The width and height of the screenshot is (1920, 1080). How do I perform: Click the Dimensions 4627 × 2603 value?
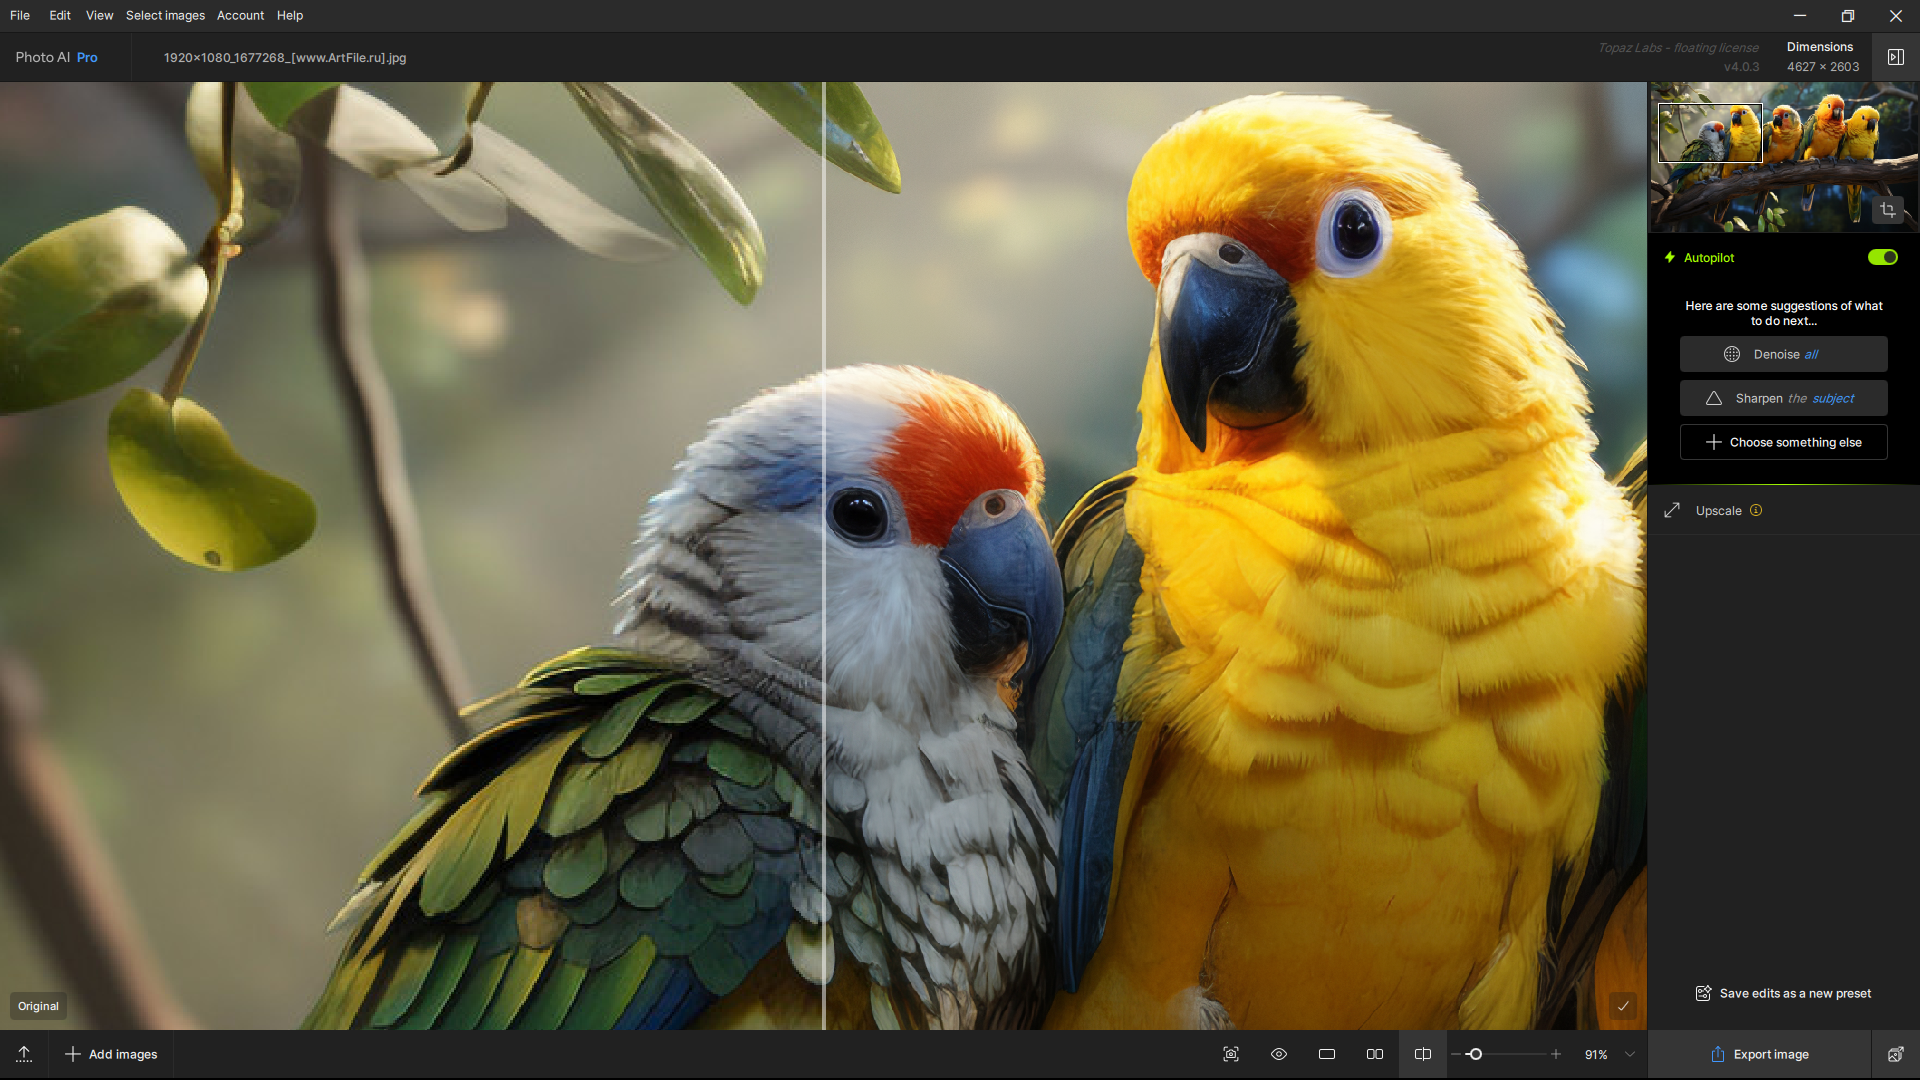point(1823,67)
